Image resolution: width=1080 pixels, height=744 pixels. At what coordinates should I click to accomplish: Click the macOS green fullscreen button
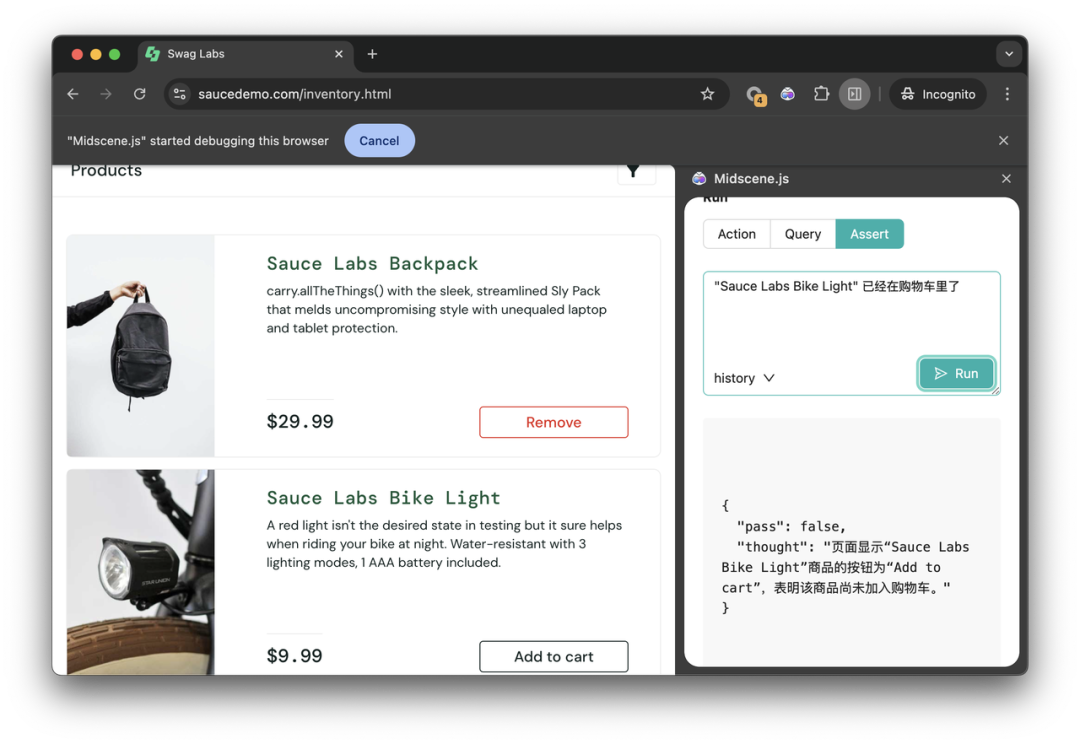tap(114, 54)
